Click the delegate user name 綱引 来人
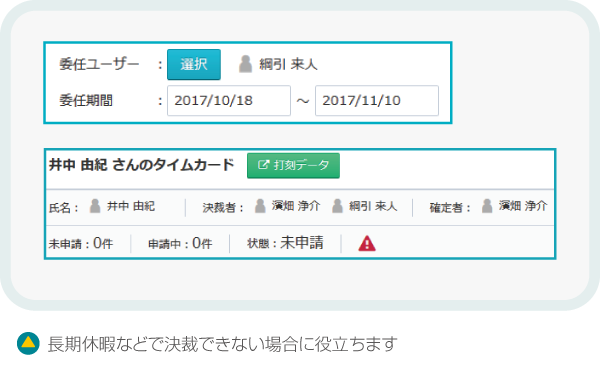Screen dimensions: 600x369 [x=288, y=64]
